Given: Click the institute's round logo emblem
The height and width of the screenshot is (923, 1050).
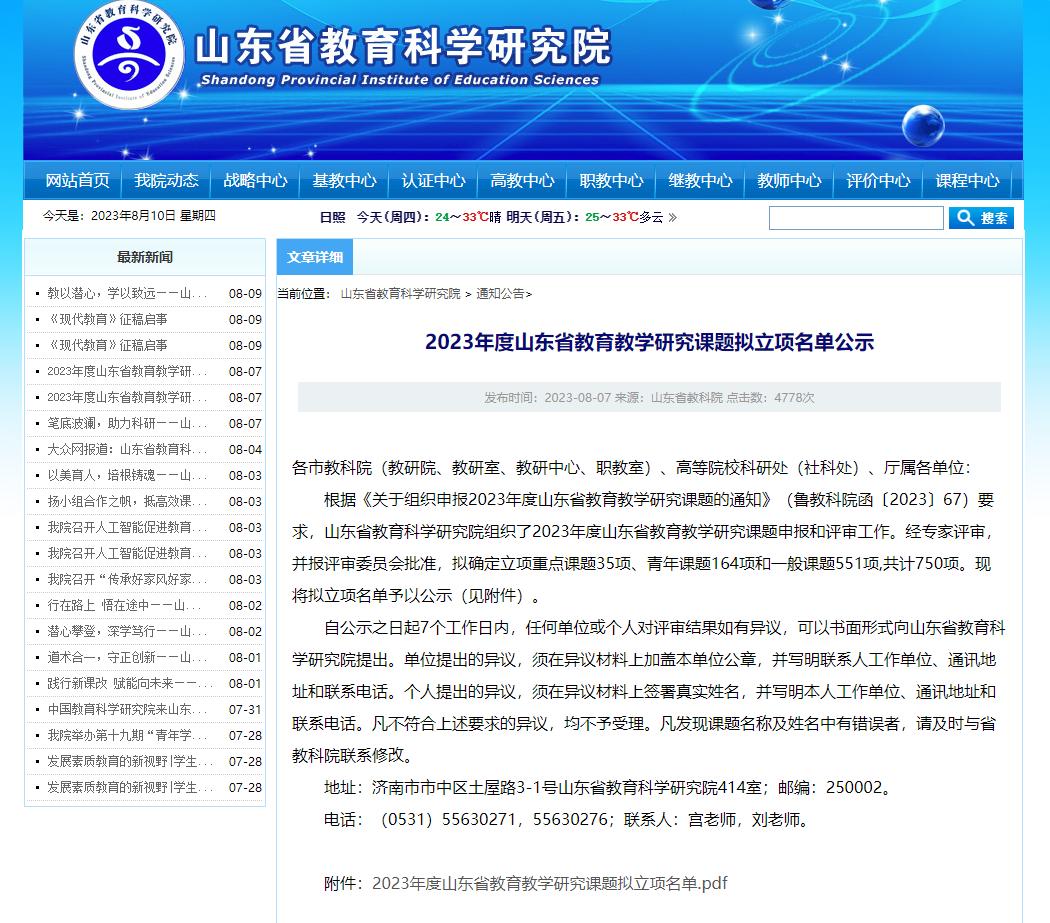Looking at the screenshot, I should click(x=129, y=55).
